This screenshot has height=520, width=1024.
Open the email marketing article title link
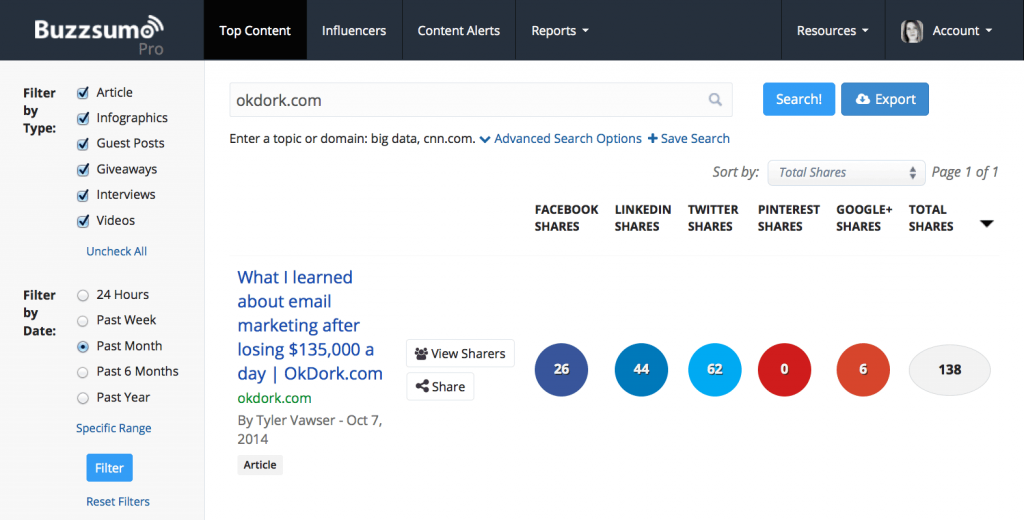(x=310, y=325)
